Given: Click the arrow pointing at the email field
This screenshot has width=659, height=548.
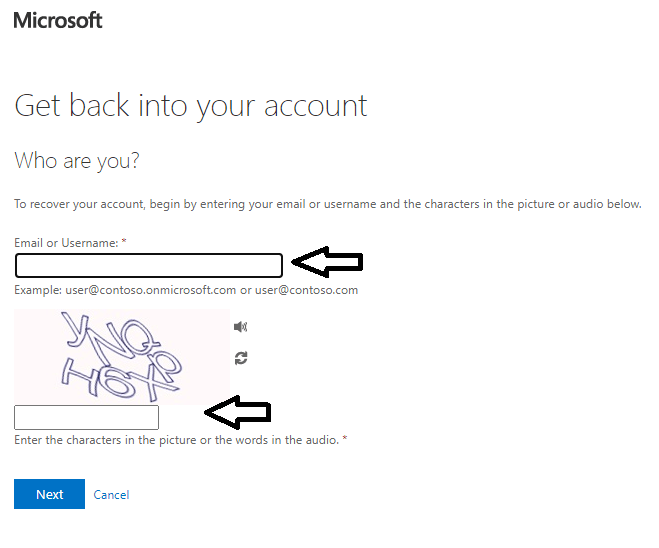Looking at the screenshot, I should 327,262.
